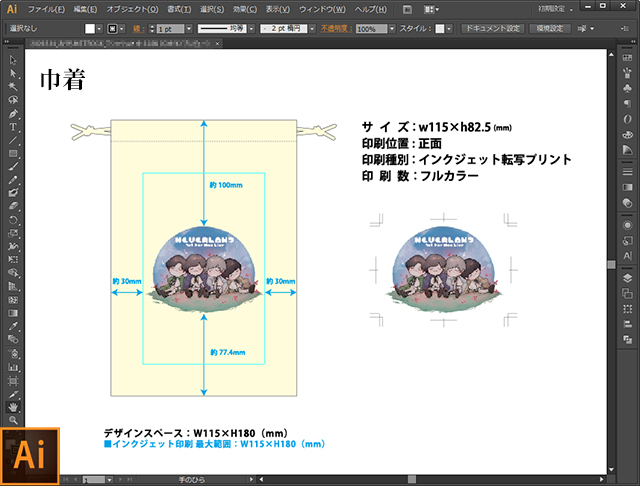Screen dimensions: 640x486
Task: Select the Line Segment tool
Action: click(13, 140)
